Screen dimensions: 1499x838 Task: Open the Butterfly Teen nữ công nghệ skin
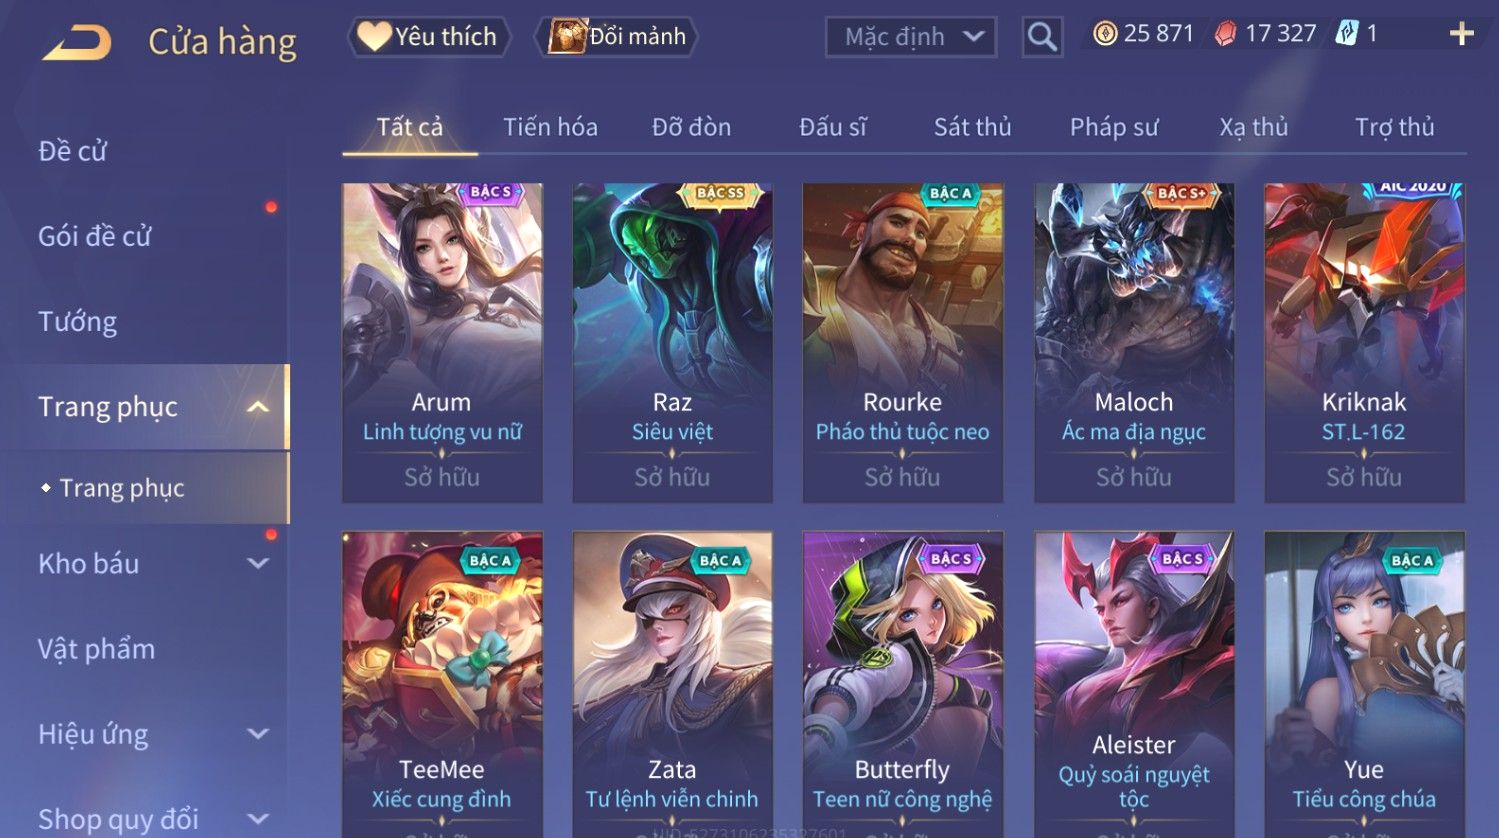(903, 685)
